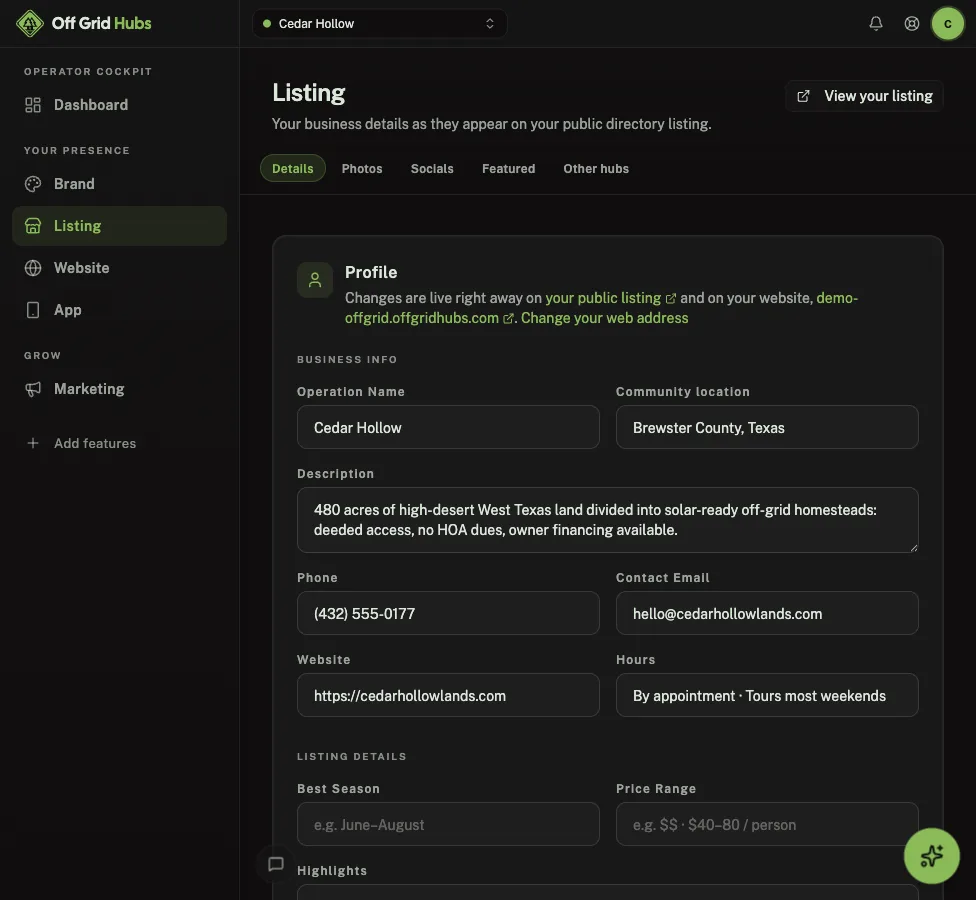Click the Listing storefront icon
The height and width of the screenshot is (900, 976).
coord(32,226)
